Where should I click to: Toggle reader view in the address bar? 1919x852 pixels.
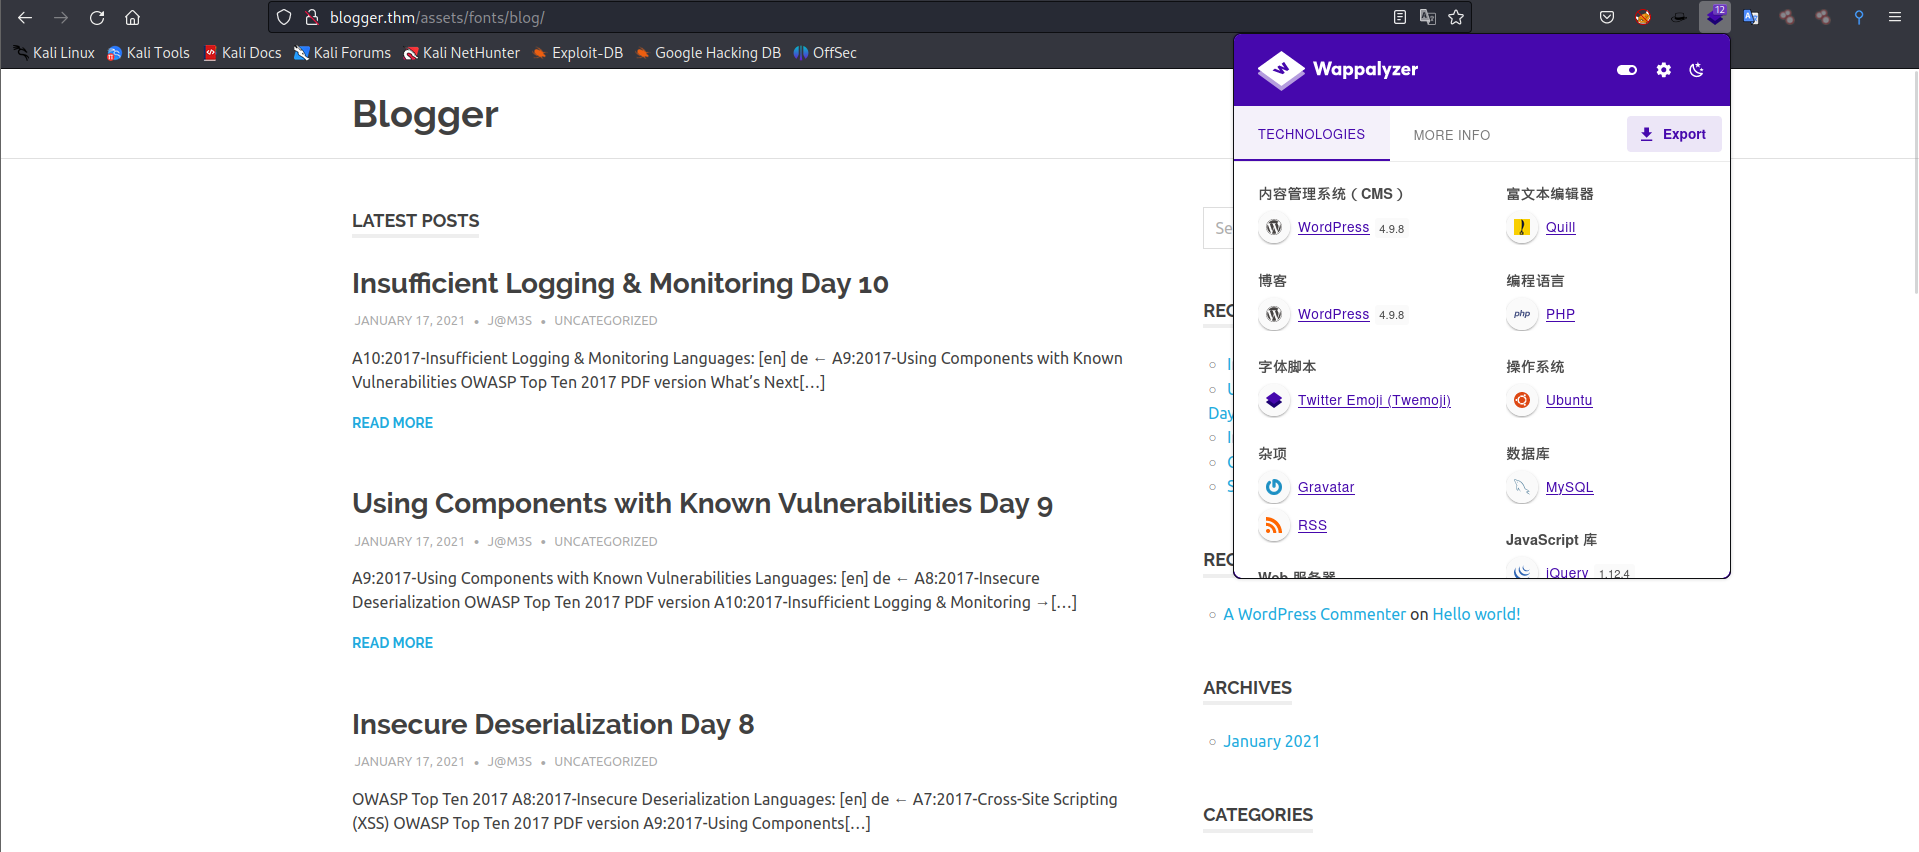click(1399, 17)
